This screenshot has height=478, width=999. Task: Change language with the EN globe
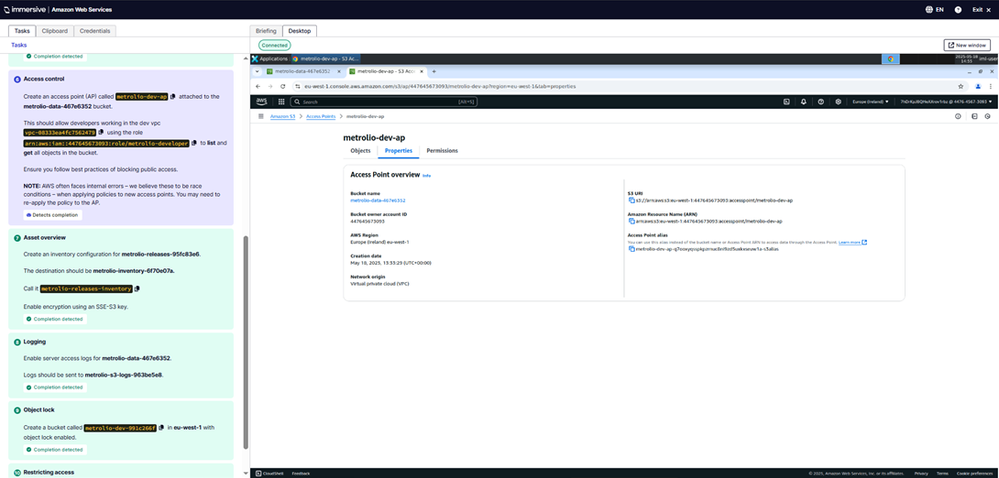point(934,10)
